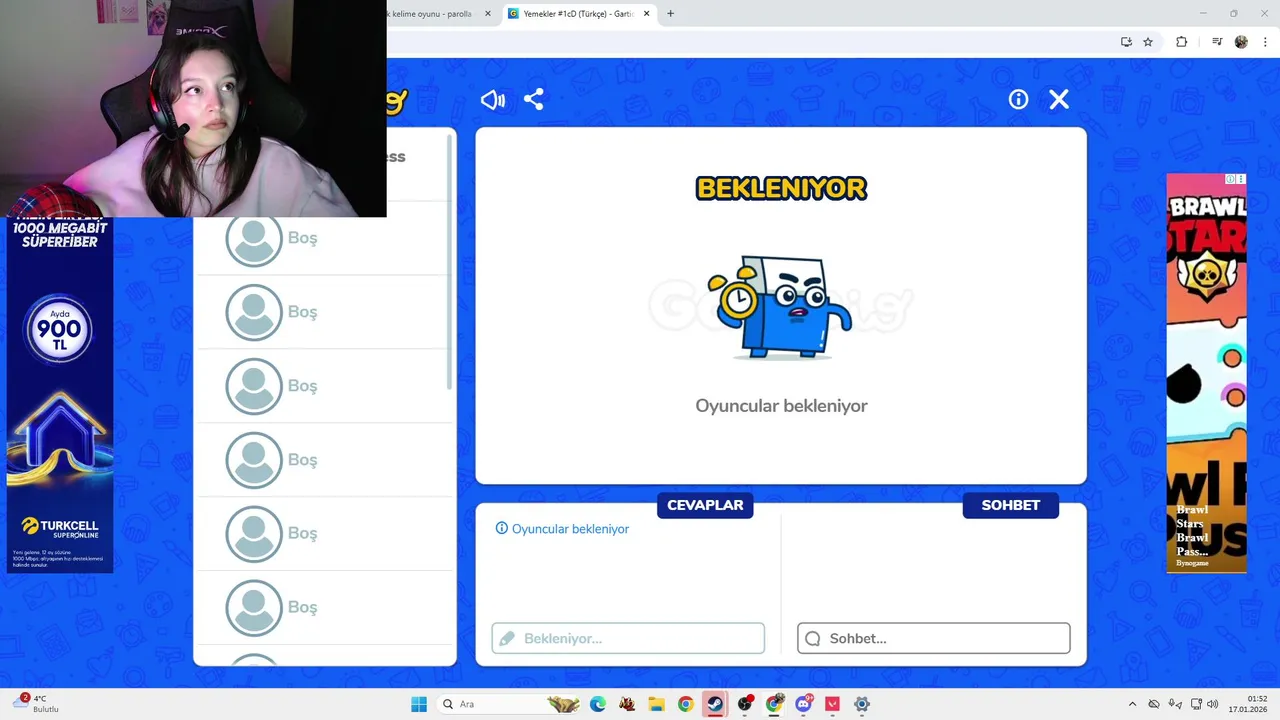
Task: Open the weather widget showing 4°C
Action: (x=37, y=704)
